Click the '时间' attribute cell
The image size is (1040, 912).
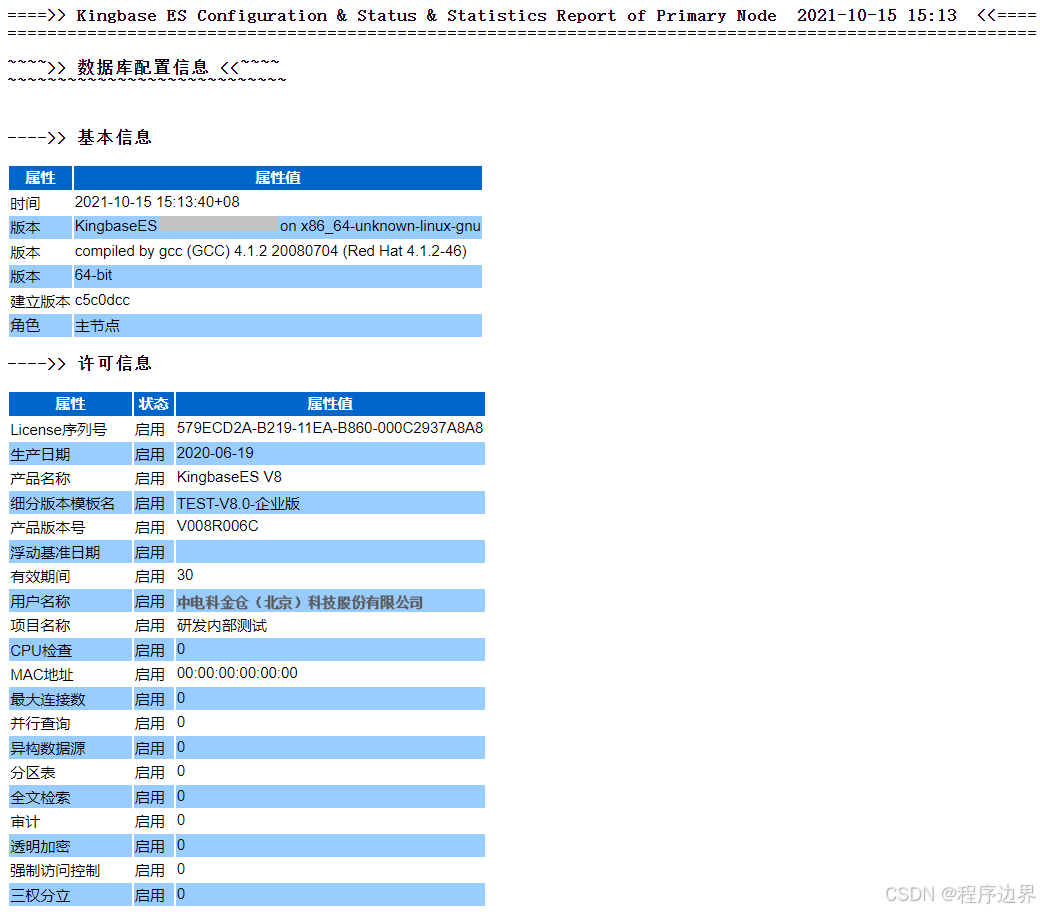[40, 203]
